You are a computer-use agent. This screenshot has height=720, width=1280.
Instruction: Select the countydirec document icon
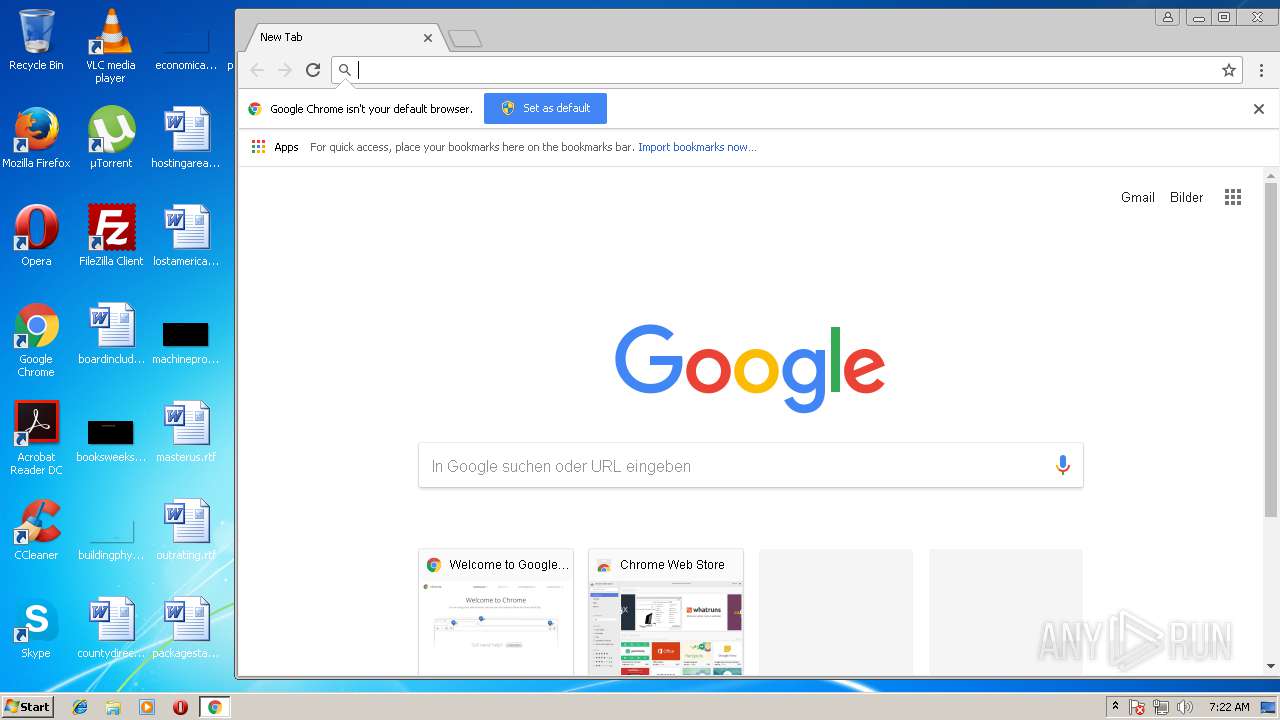click(111, 628)
